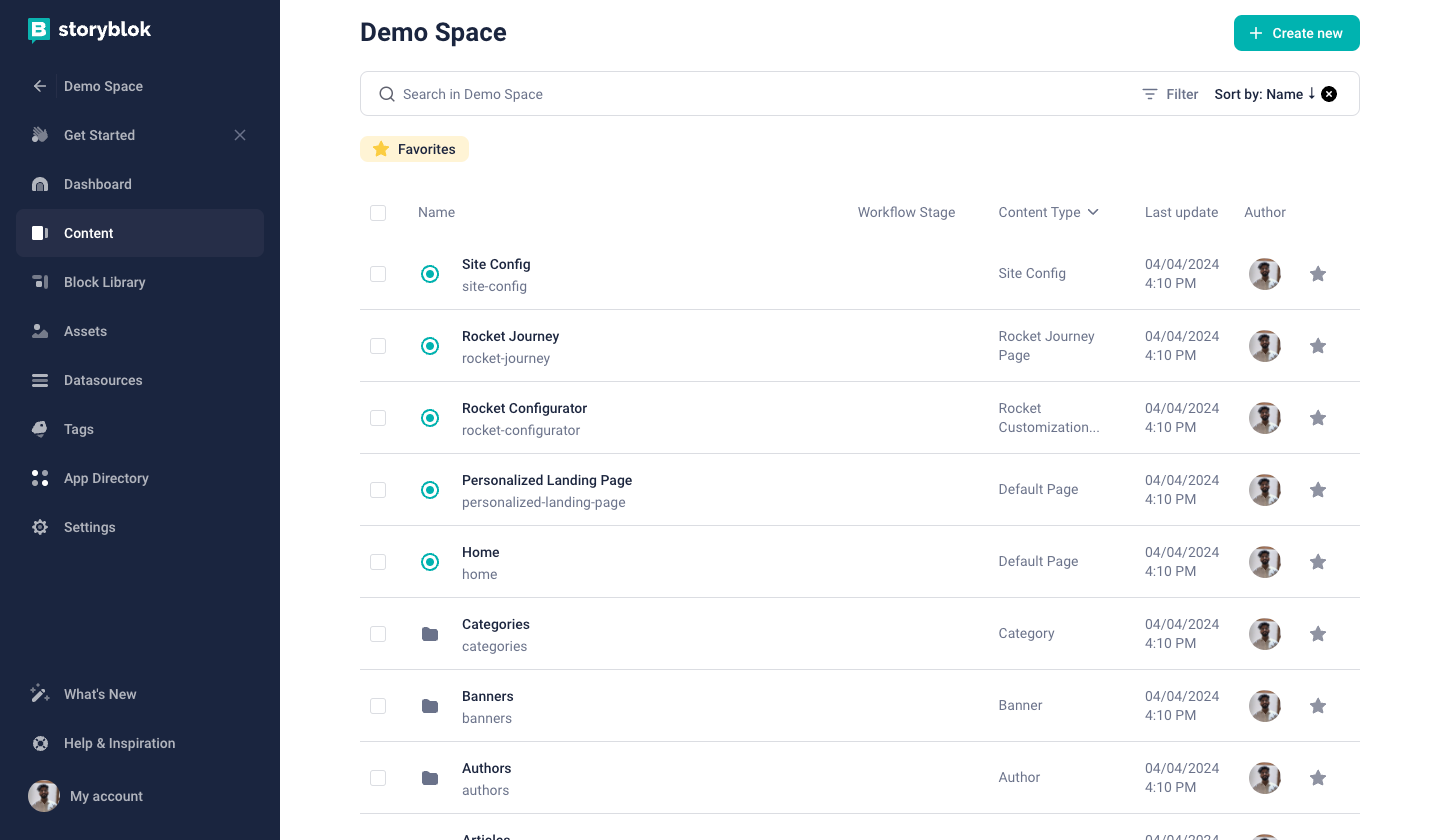Check the Home row checkbox
1440x840 pixels.
[378, 562]
